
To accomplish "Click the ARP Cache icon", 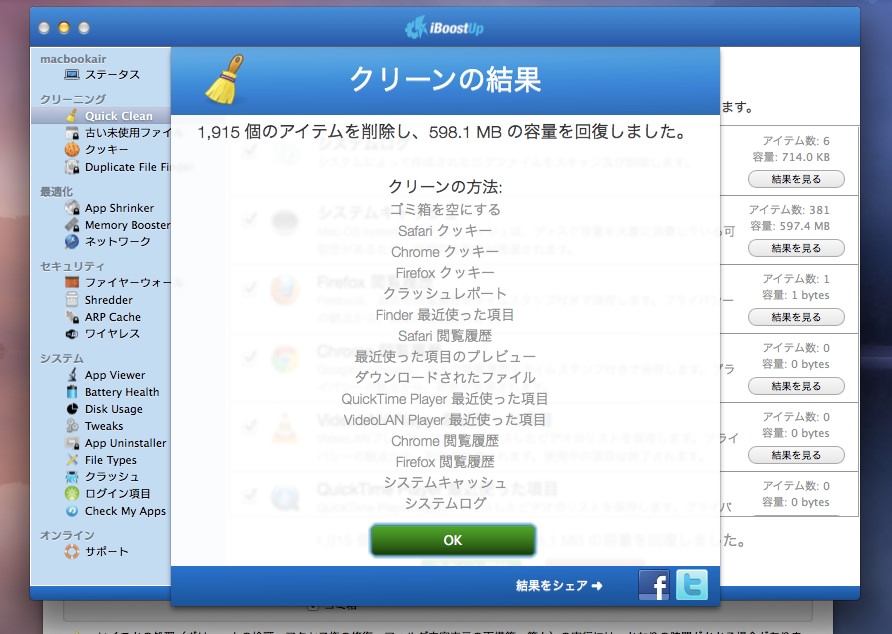I will point(72,317).
